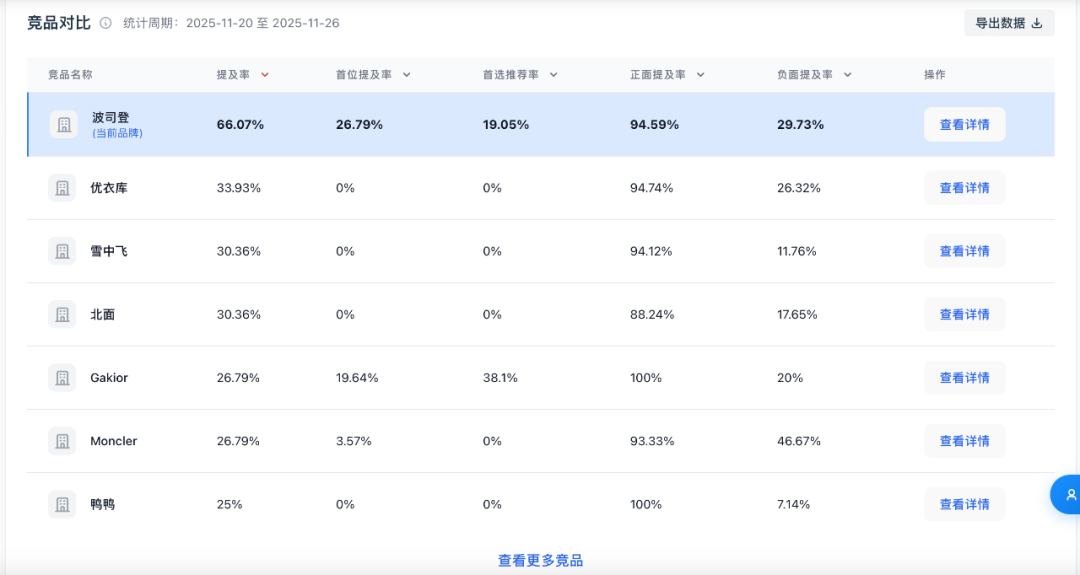This screenshot has width=1080, height=575.
Task: Sort by 首选推荐率 using its chevron
Action: (x=553, y=74)
